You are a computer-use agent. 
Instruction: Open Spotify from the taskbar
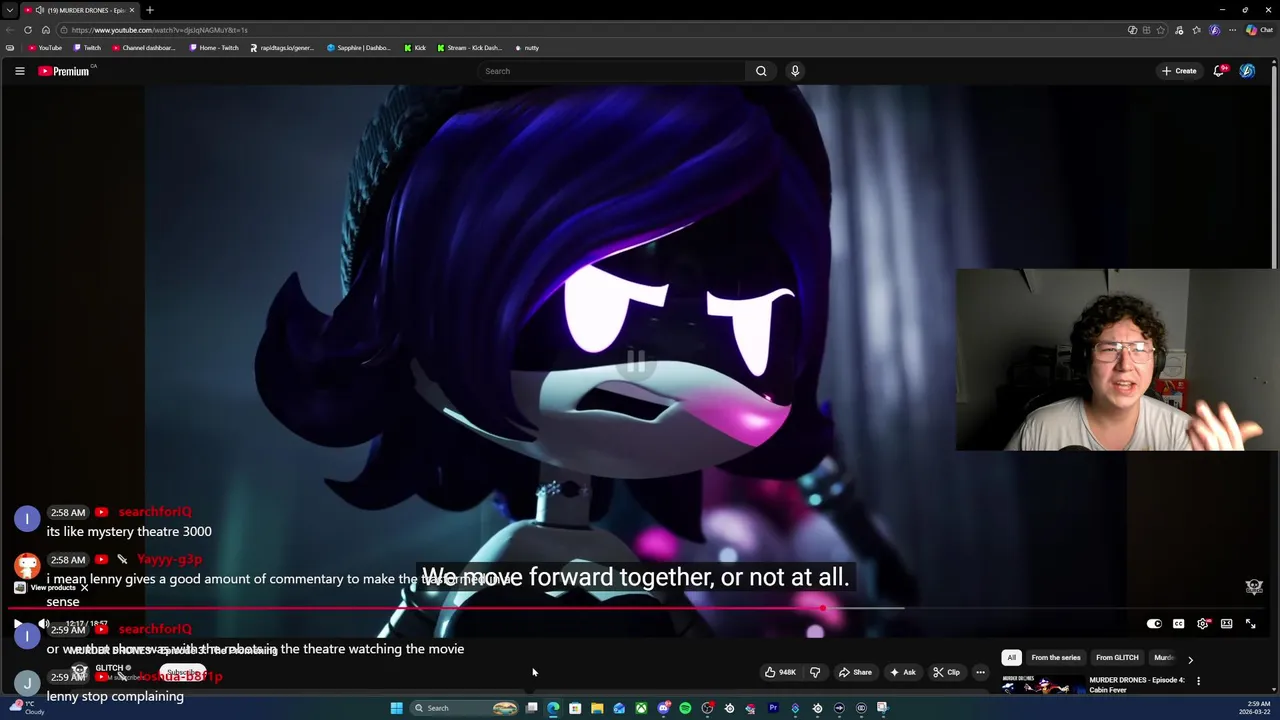pos(685,708)
